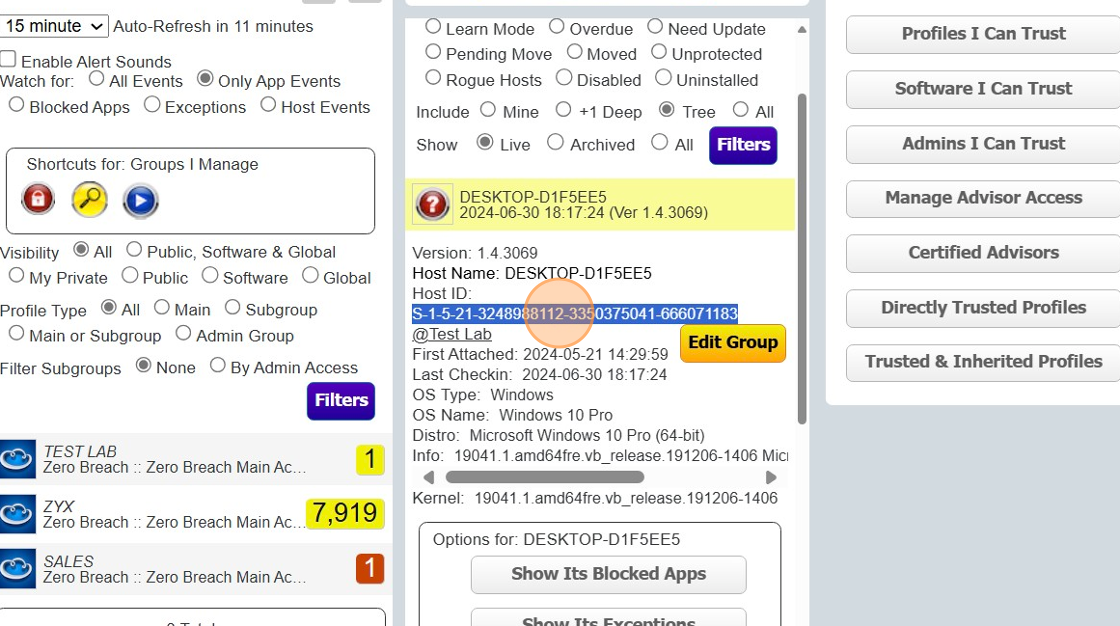Open the magnifying glass search shortcut

pos(89,200)
